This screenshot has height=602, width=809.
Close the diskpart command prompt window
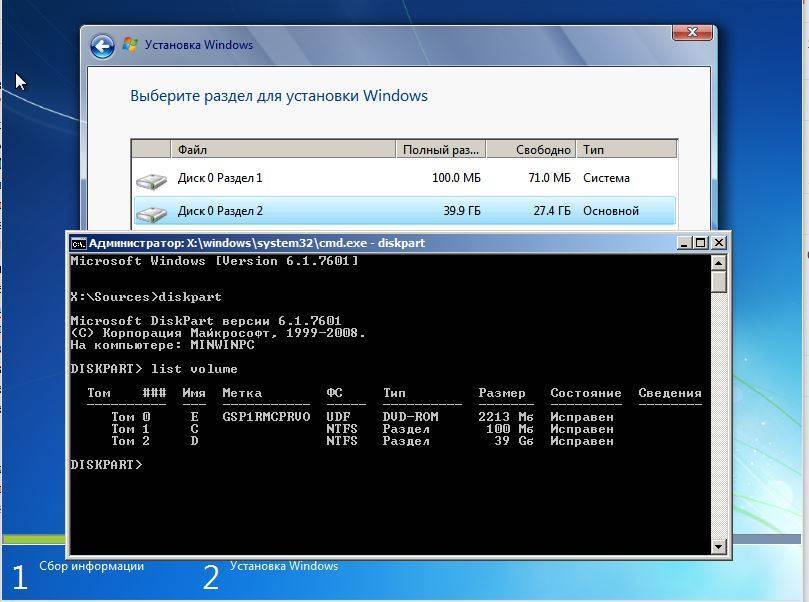coord(718,243)
